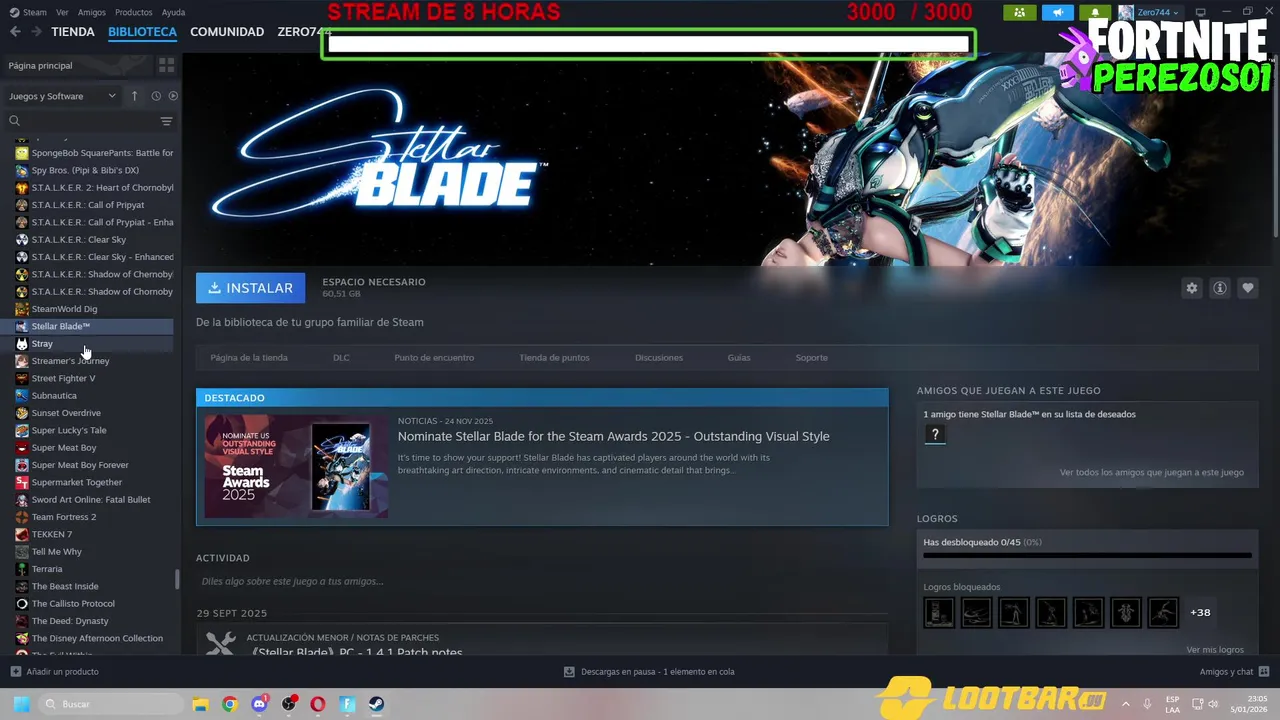
Task: Open the Guías link
Action: click(739, 357)
